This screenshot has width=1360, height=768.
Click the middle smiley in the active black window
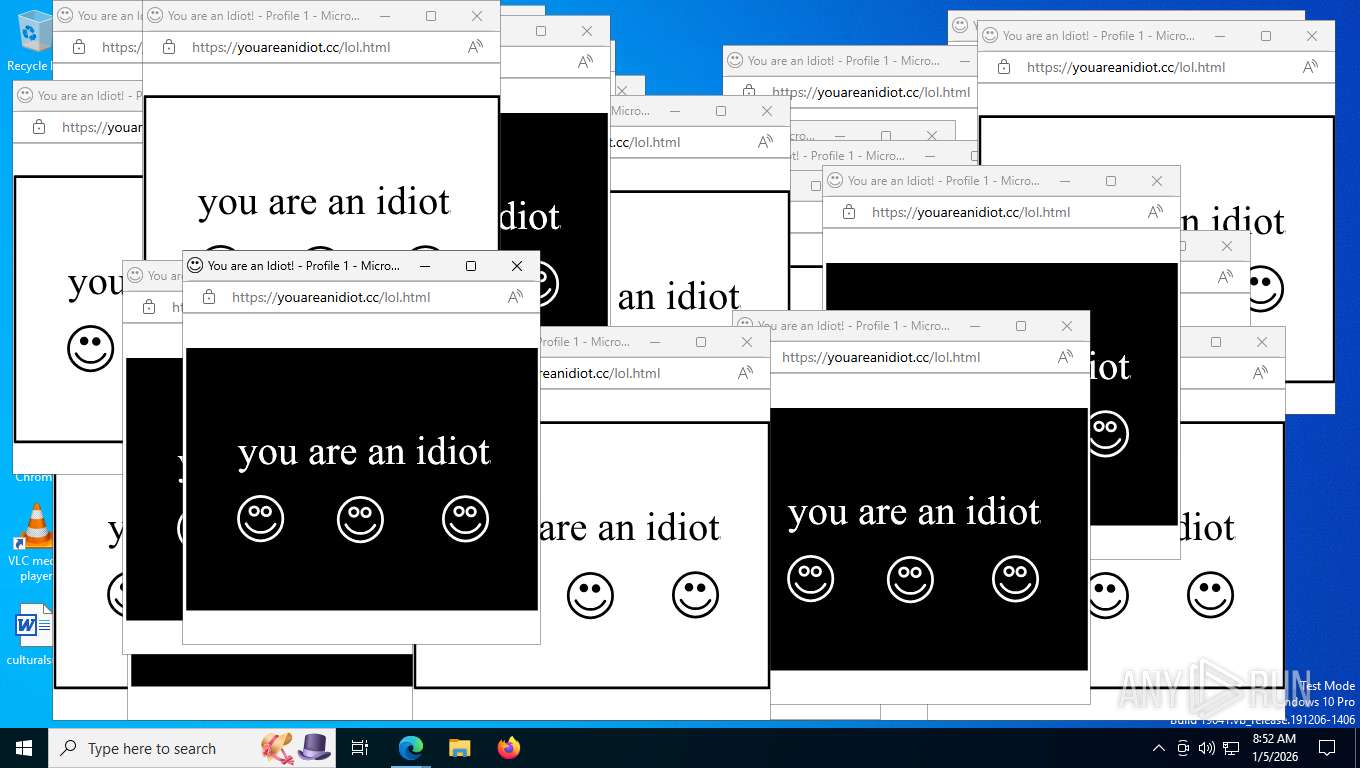point(361,519)
